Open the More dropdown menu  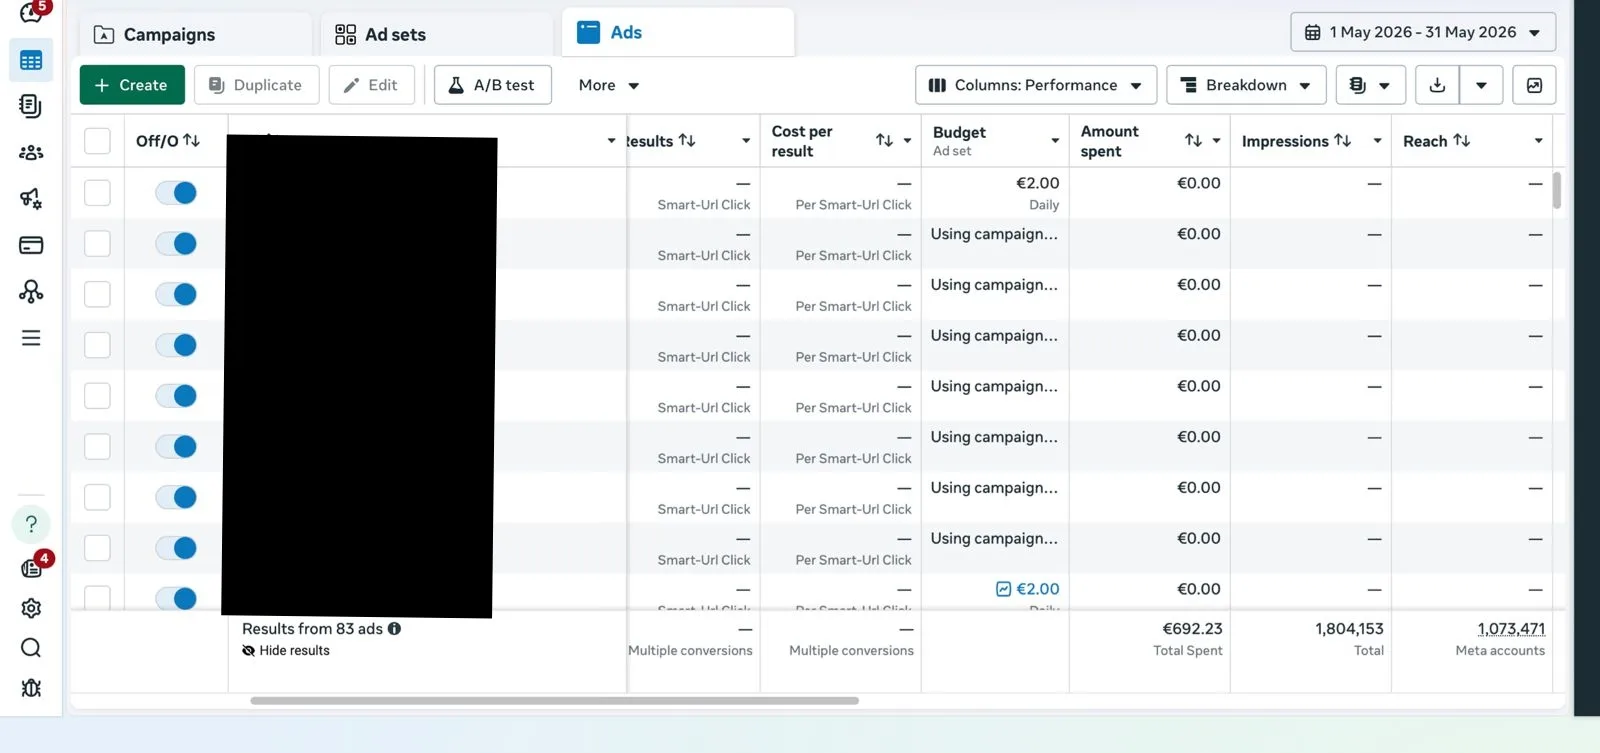coord(608,85)
